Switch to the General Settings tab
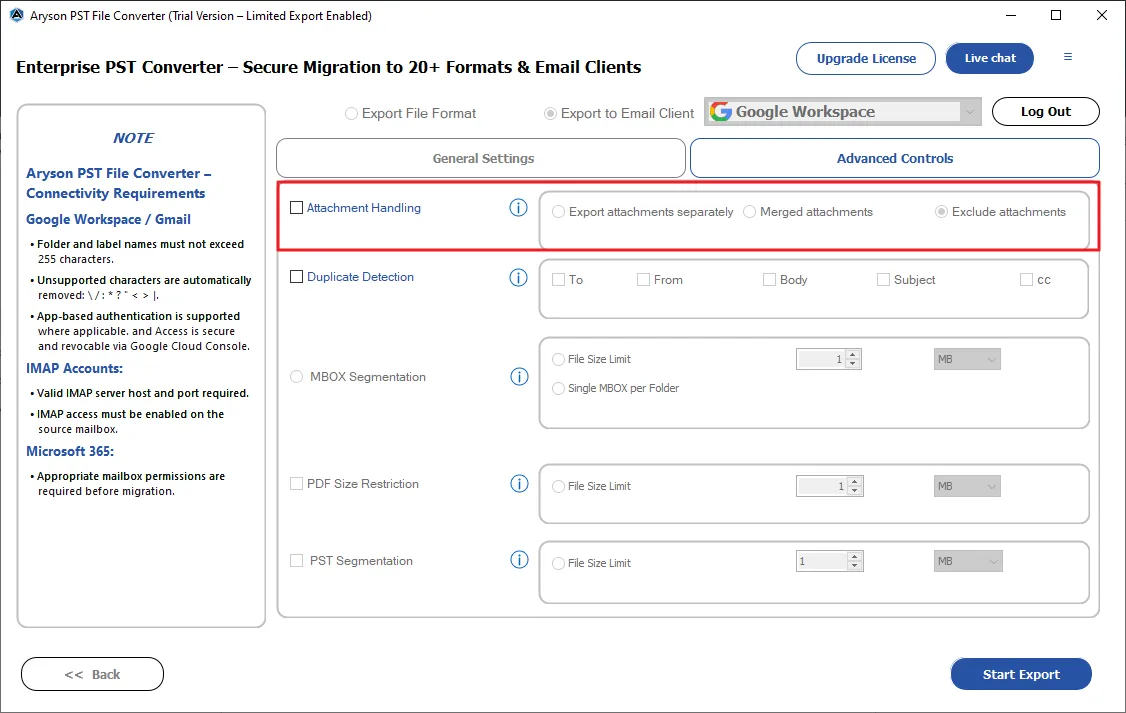Viewport: 1126px width, 713px height. [x=481, y=158]
